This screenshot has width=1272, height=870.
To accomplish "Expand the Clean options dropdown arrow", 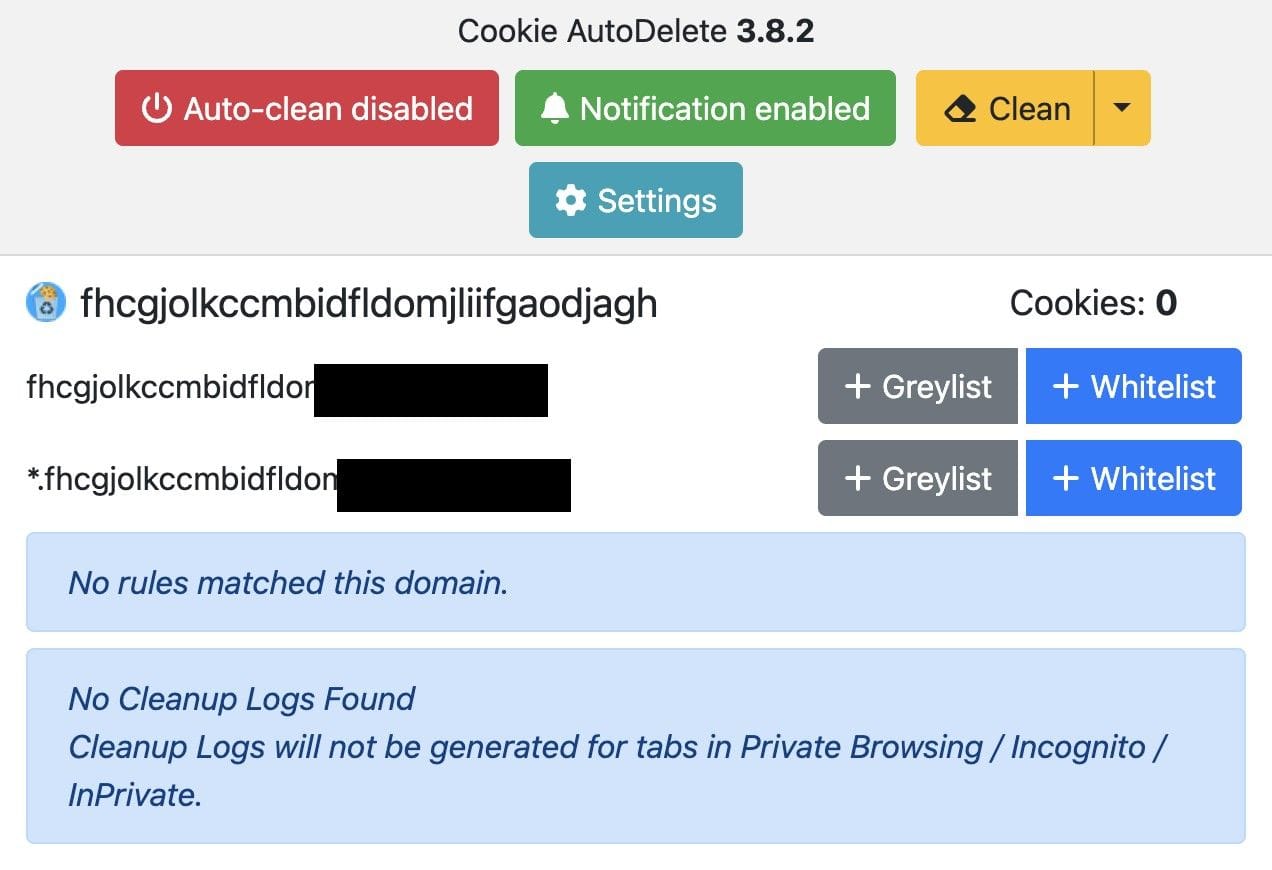I will pyautogui.click(x=1122, y=108).
